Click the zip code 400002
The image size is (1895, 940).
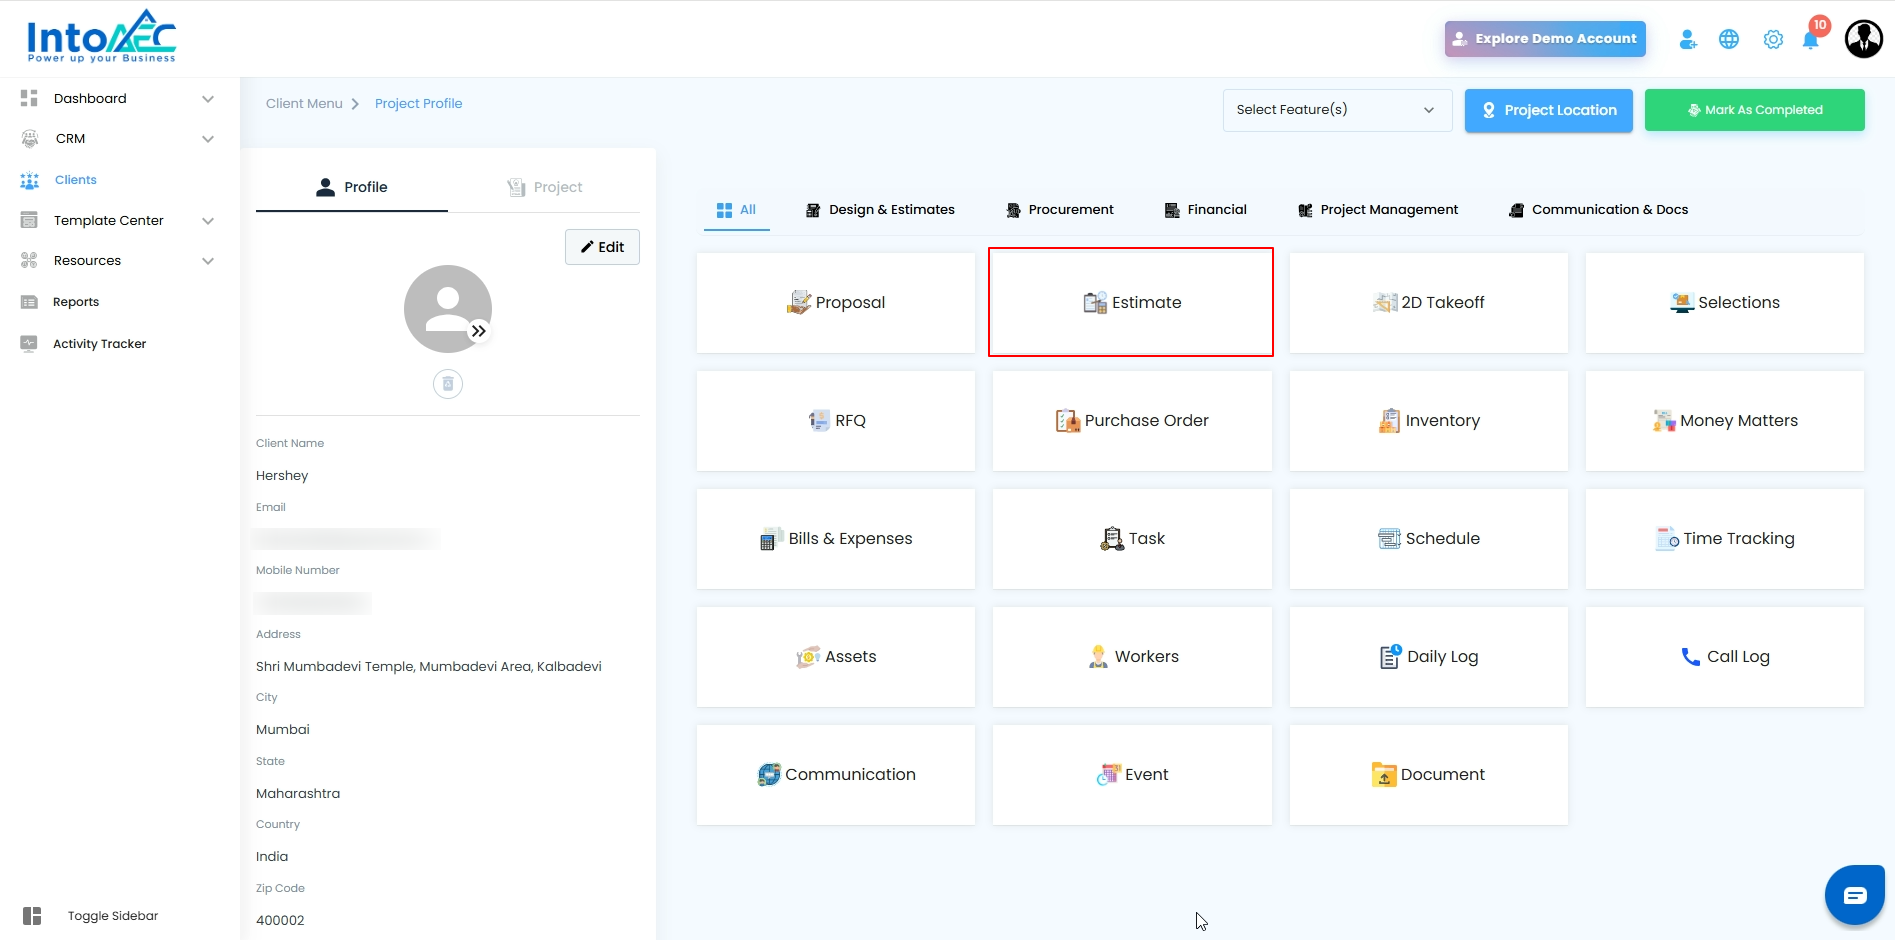pyautogui.click(x=280, y=920)
